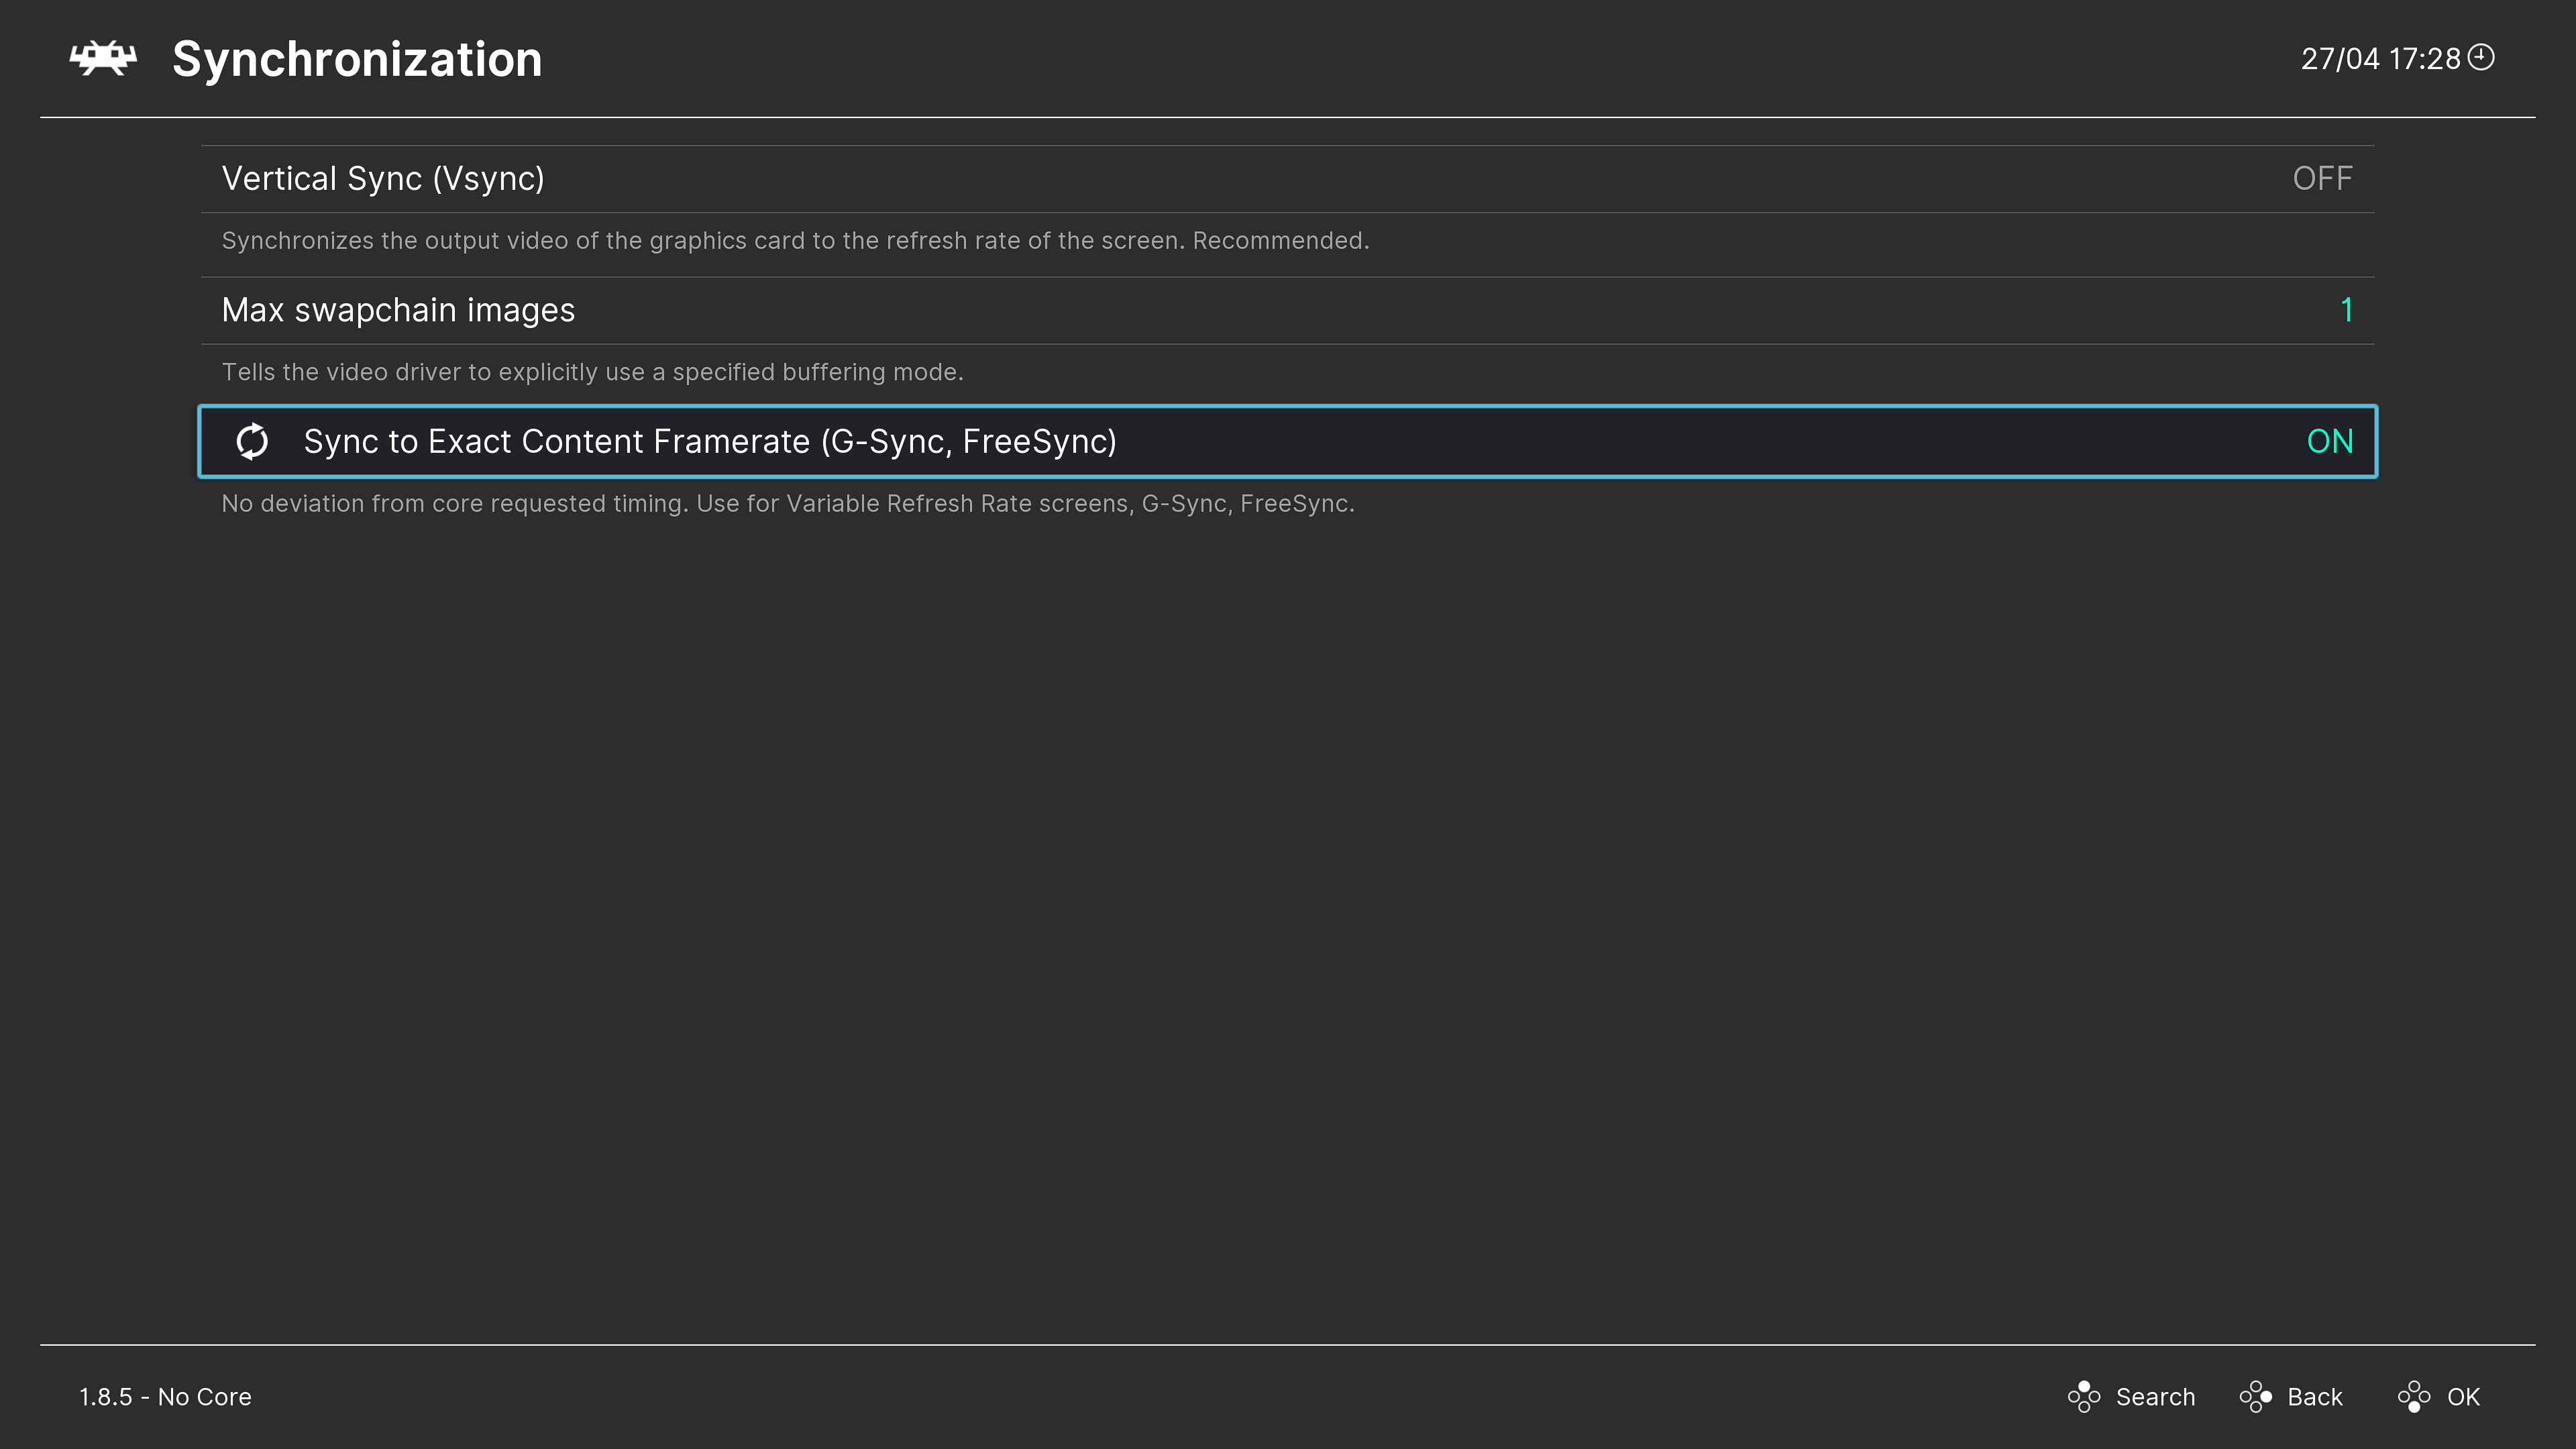Click the Search label in the footer

coord(2155,1397)
